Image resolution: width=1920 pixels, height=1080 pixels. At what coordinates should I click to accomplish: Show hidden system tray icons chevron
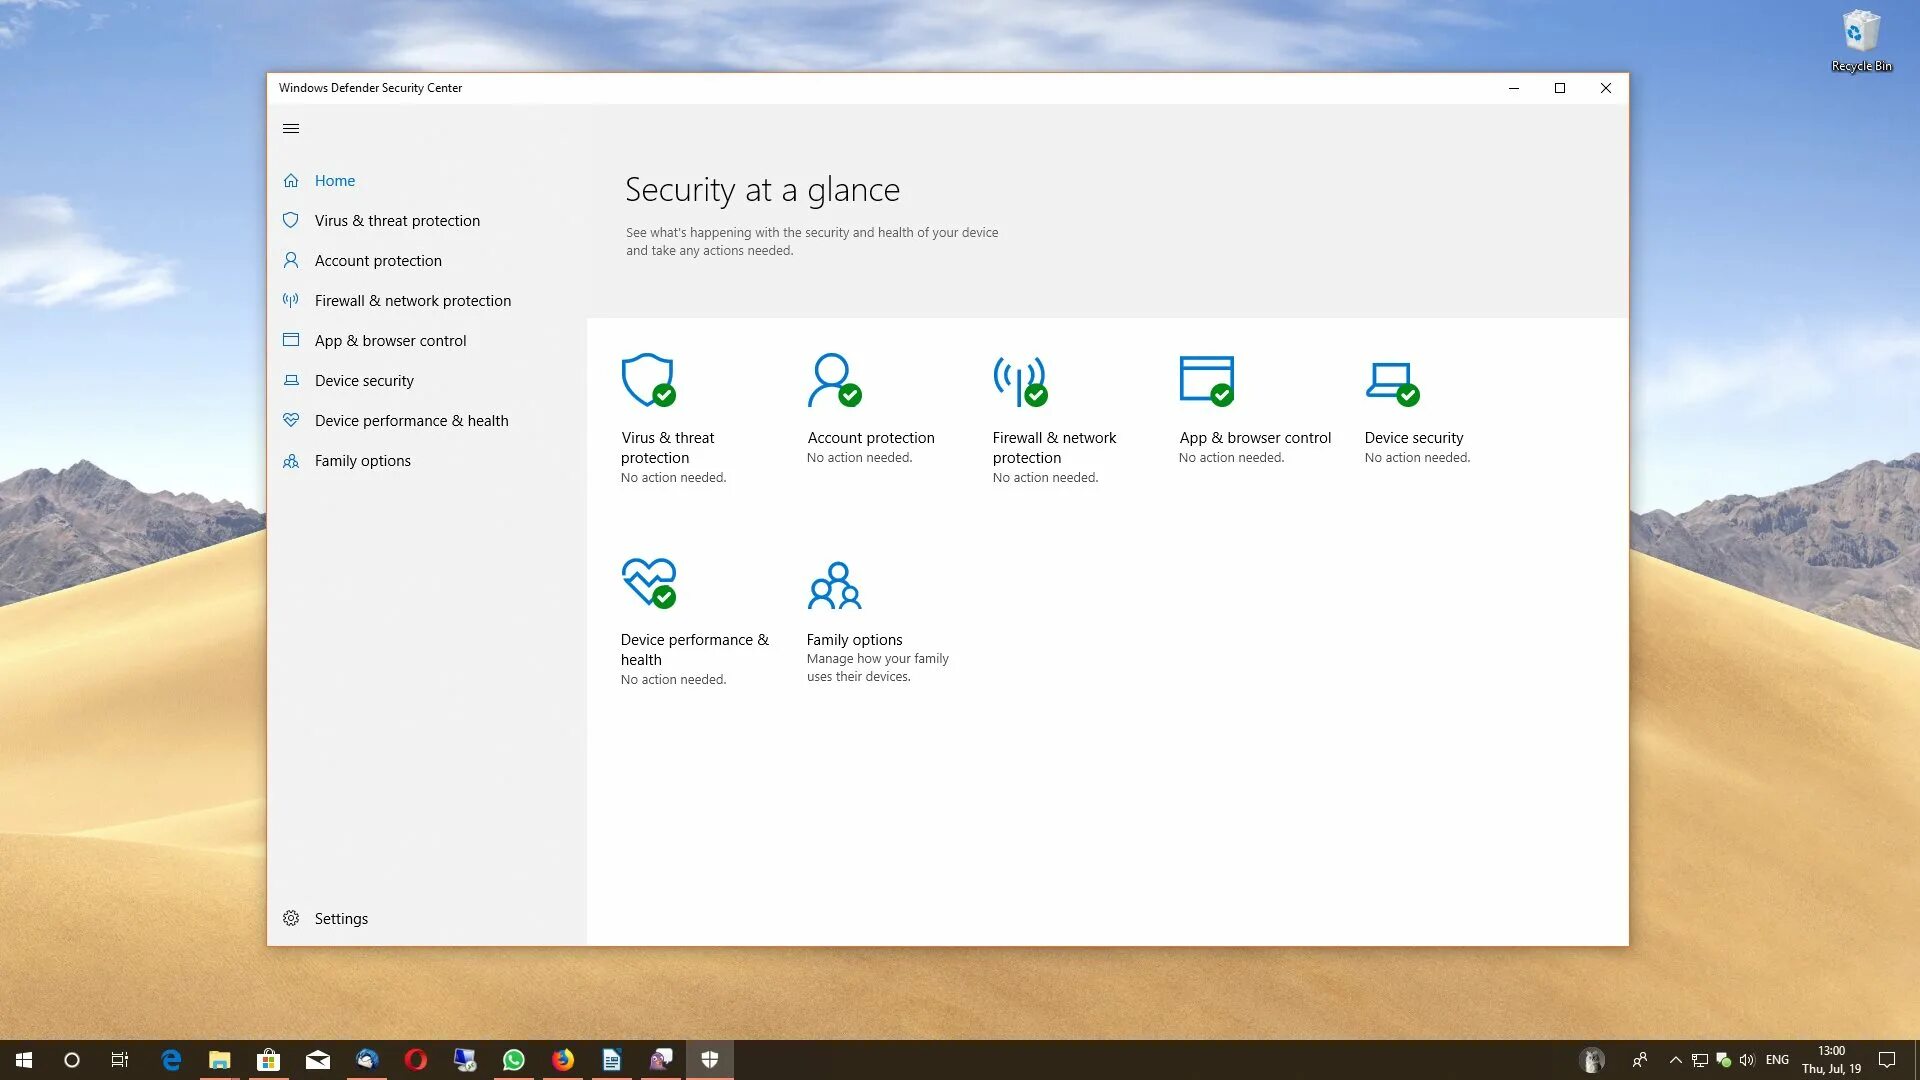pos(1675,1060)
